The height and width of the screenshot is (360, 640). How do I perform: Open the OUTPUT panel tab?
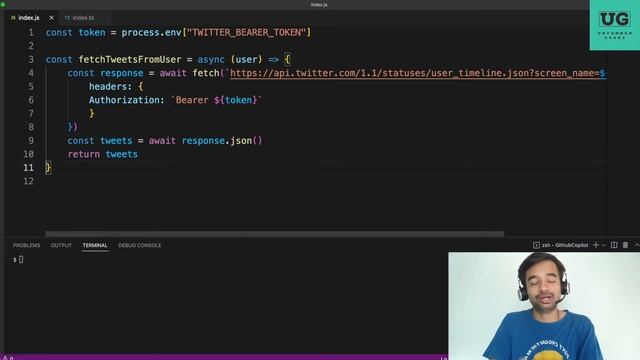[x=61, y=245]
